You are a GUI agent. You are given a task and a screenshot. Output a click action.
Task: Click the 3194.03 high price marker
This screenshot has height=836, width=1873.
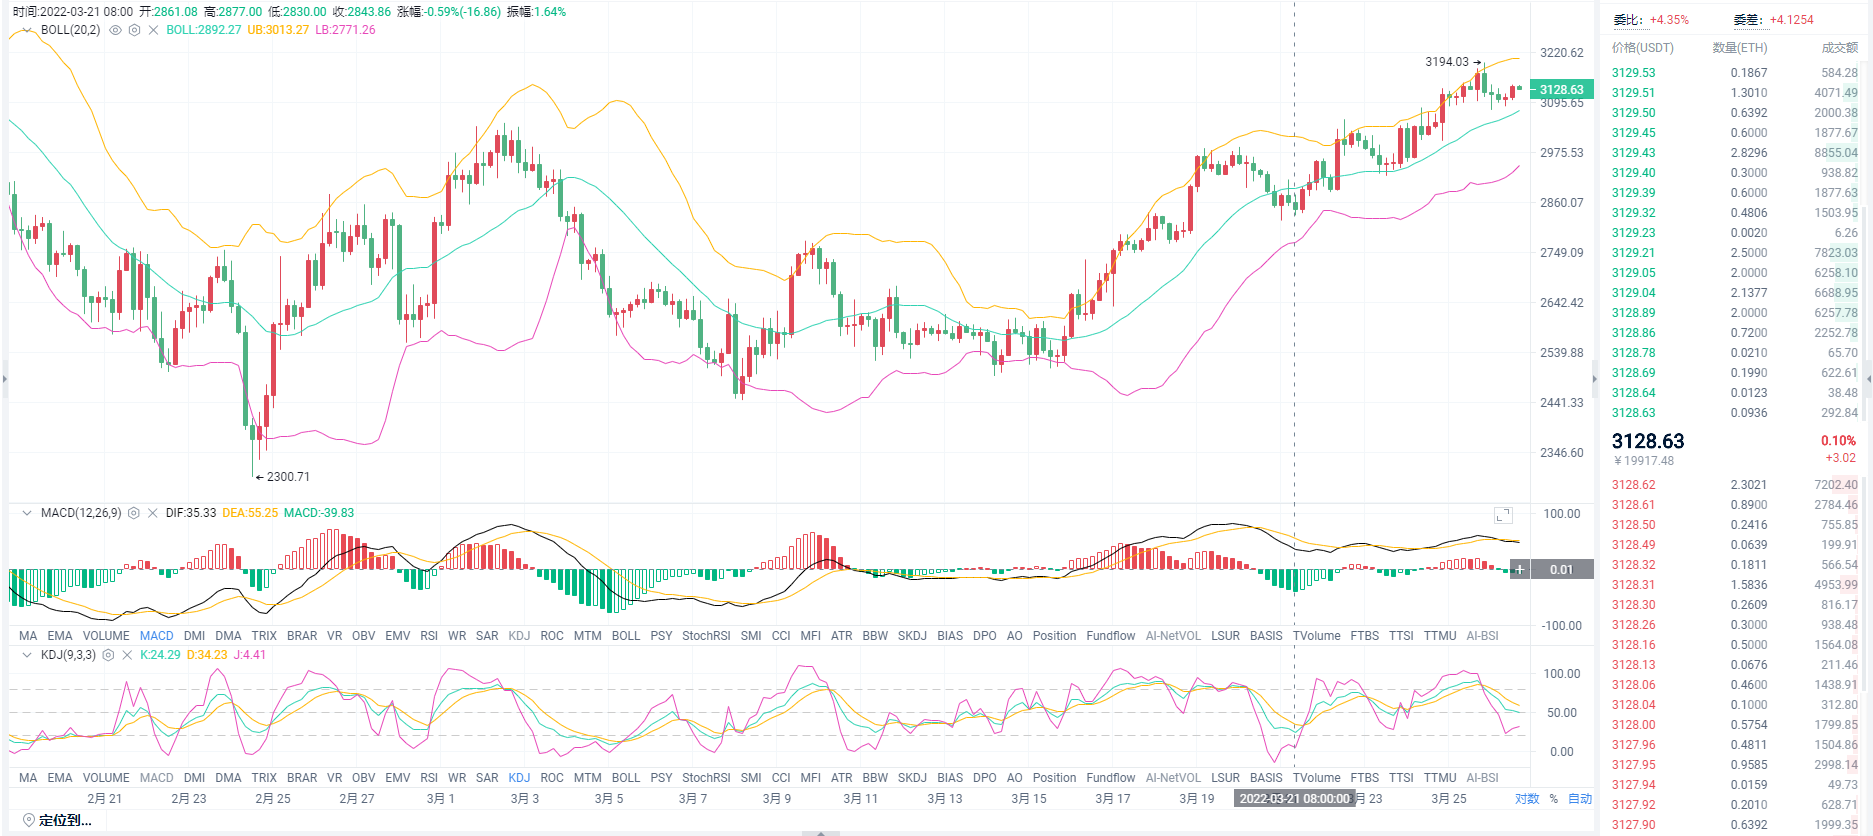(x=1447, y=62)
